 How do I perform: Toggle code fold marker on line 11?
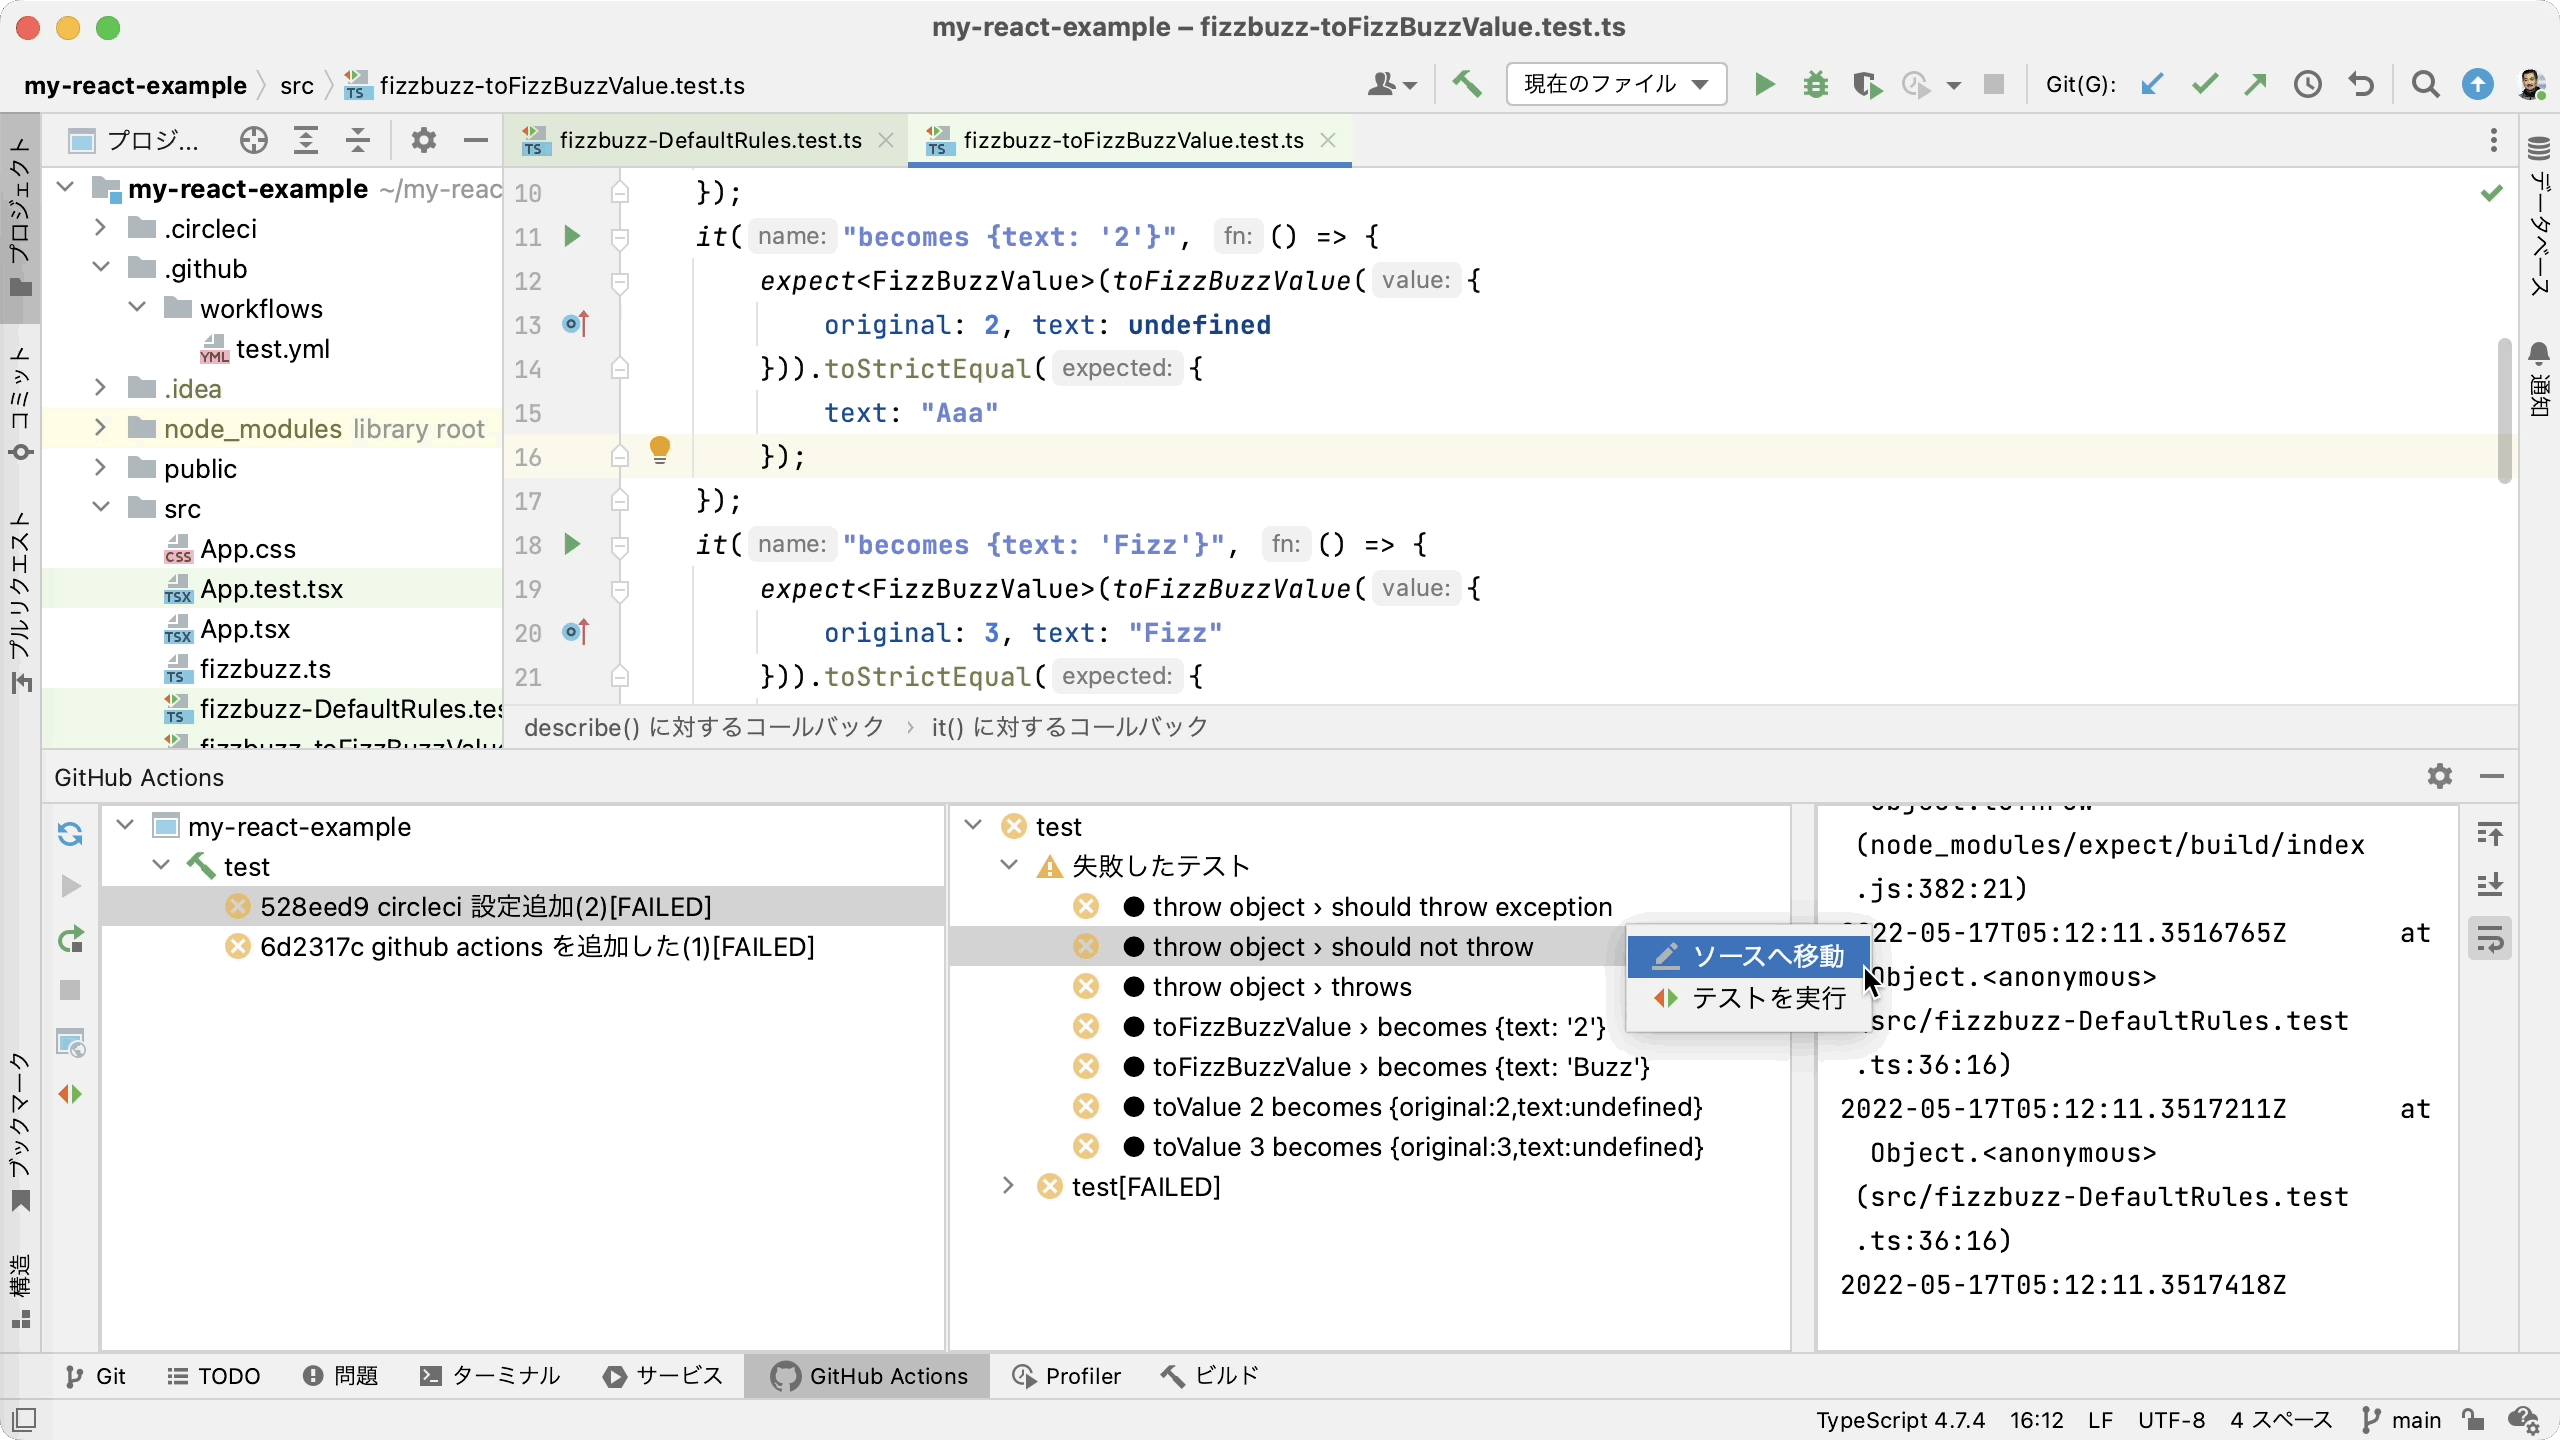(620, 238)
